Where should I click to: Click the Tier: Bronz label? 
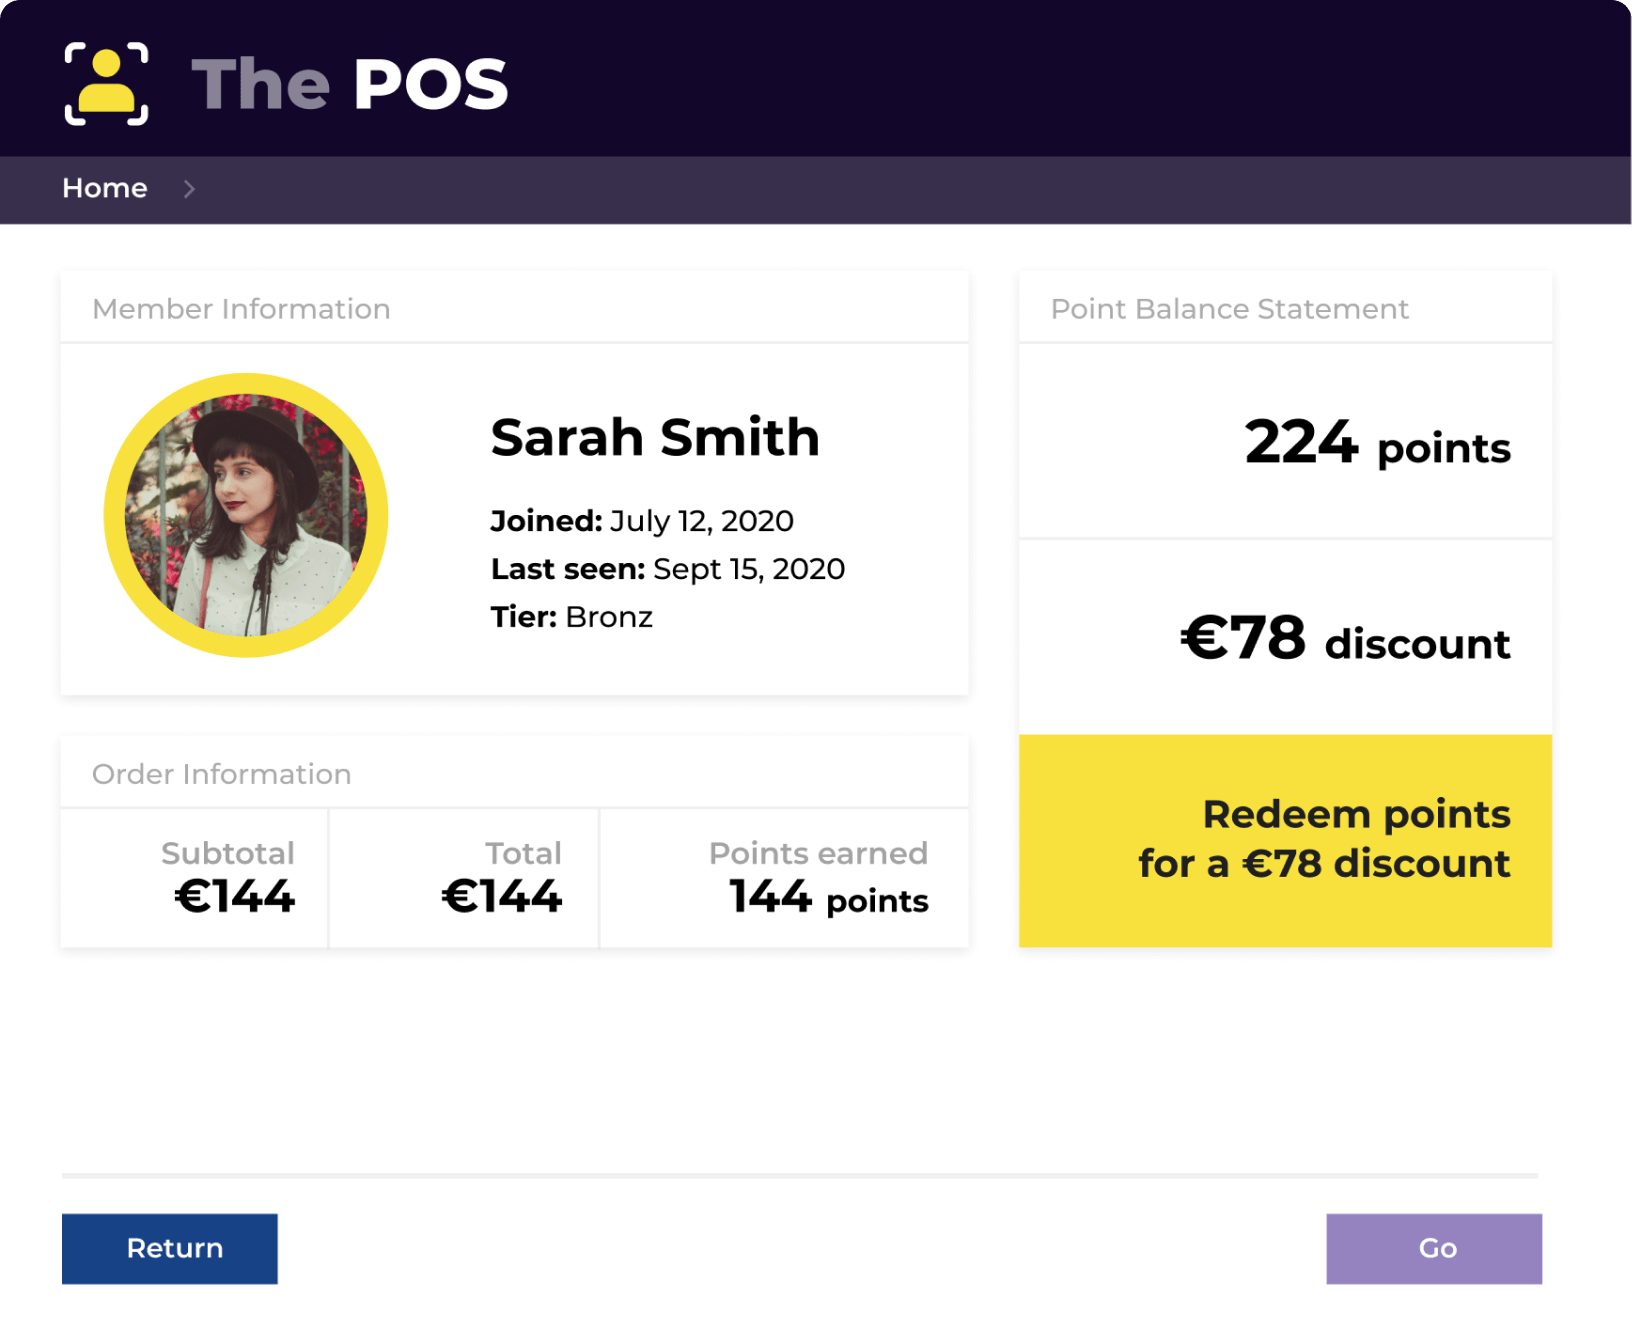pos(572,617)
